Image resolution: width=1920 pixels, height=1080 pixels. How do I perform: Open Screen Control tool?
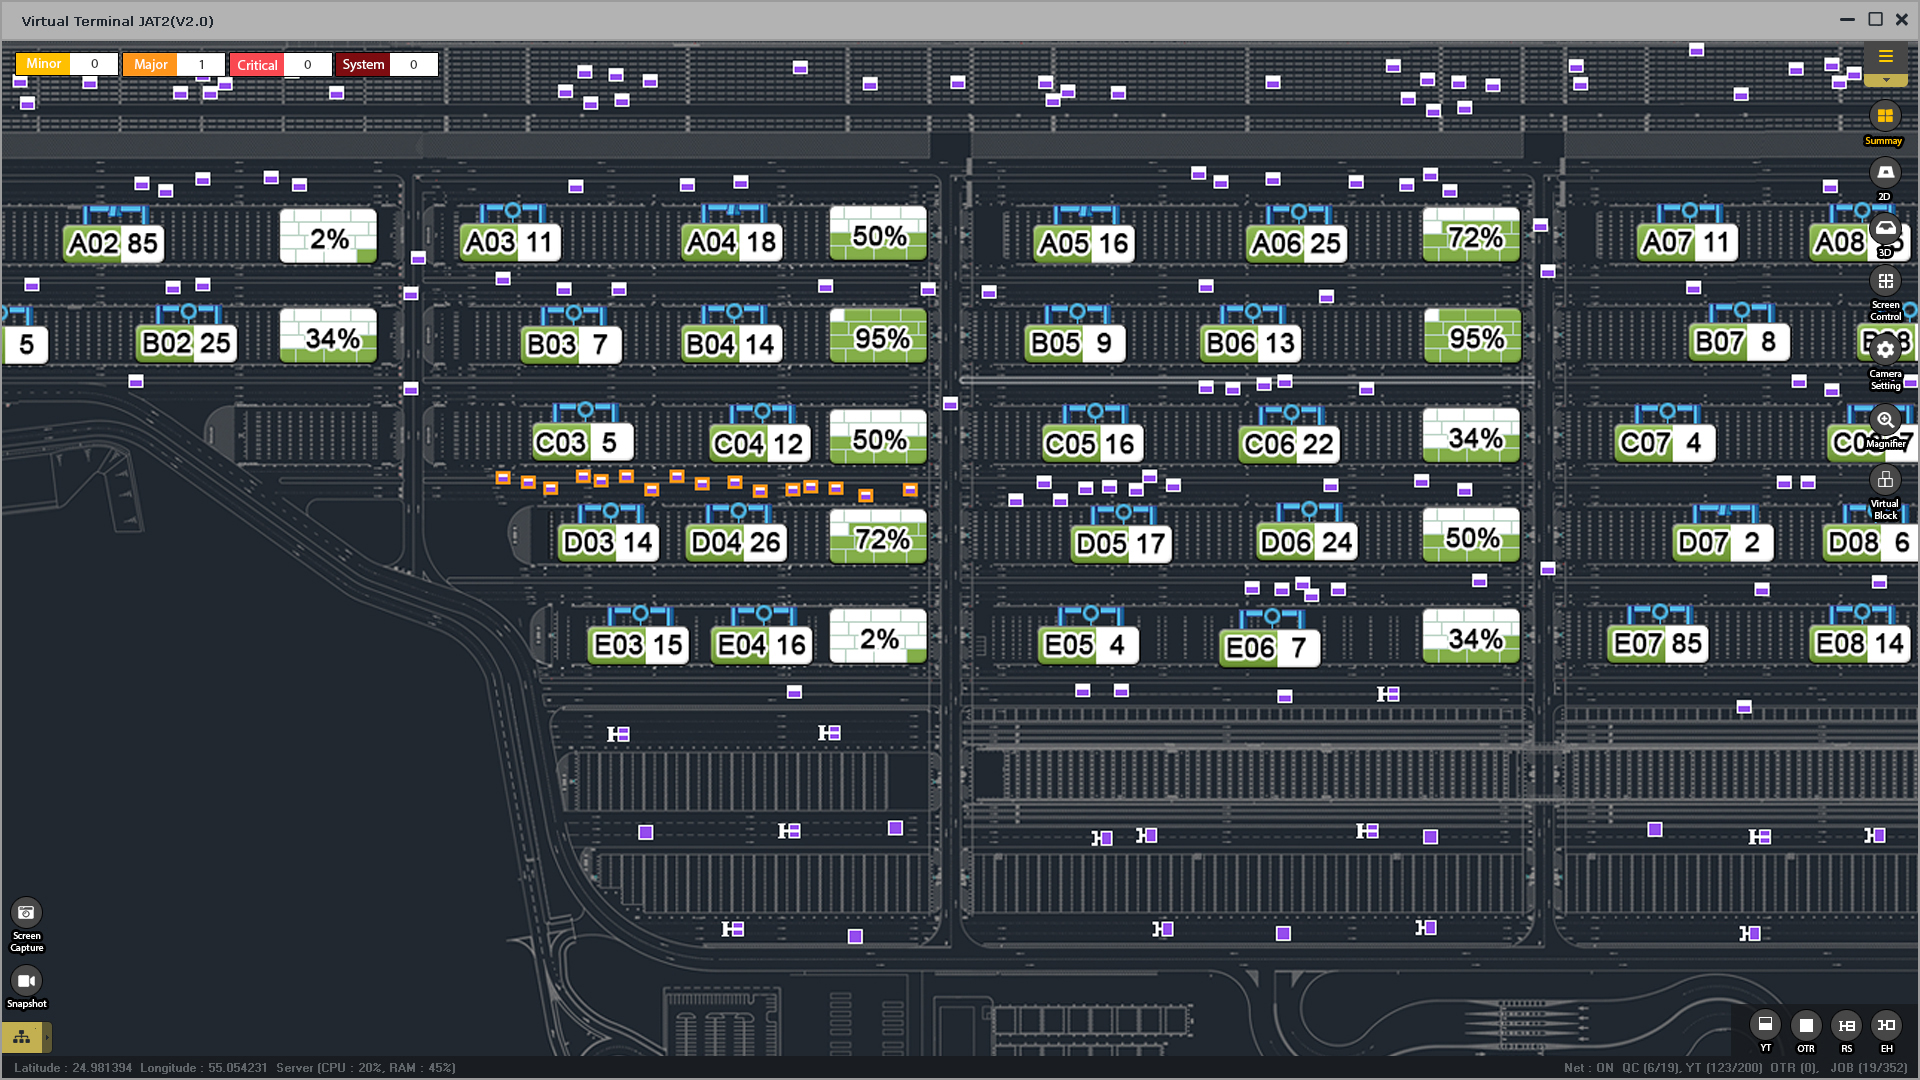pos(1885,282)
